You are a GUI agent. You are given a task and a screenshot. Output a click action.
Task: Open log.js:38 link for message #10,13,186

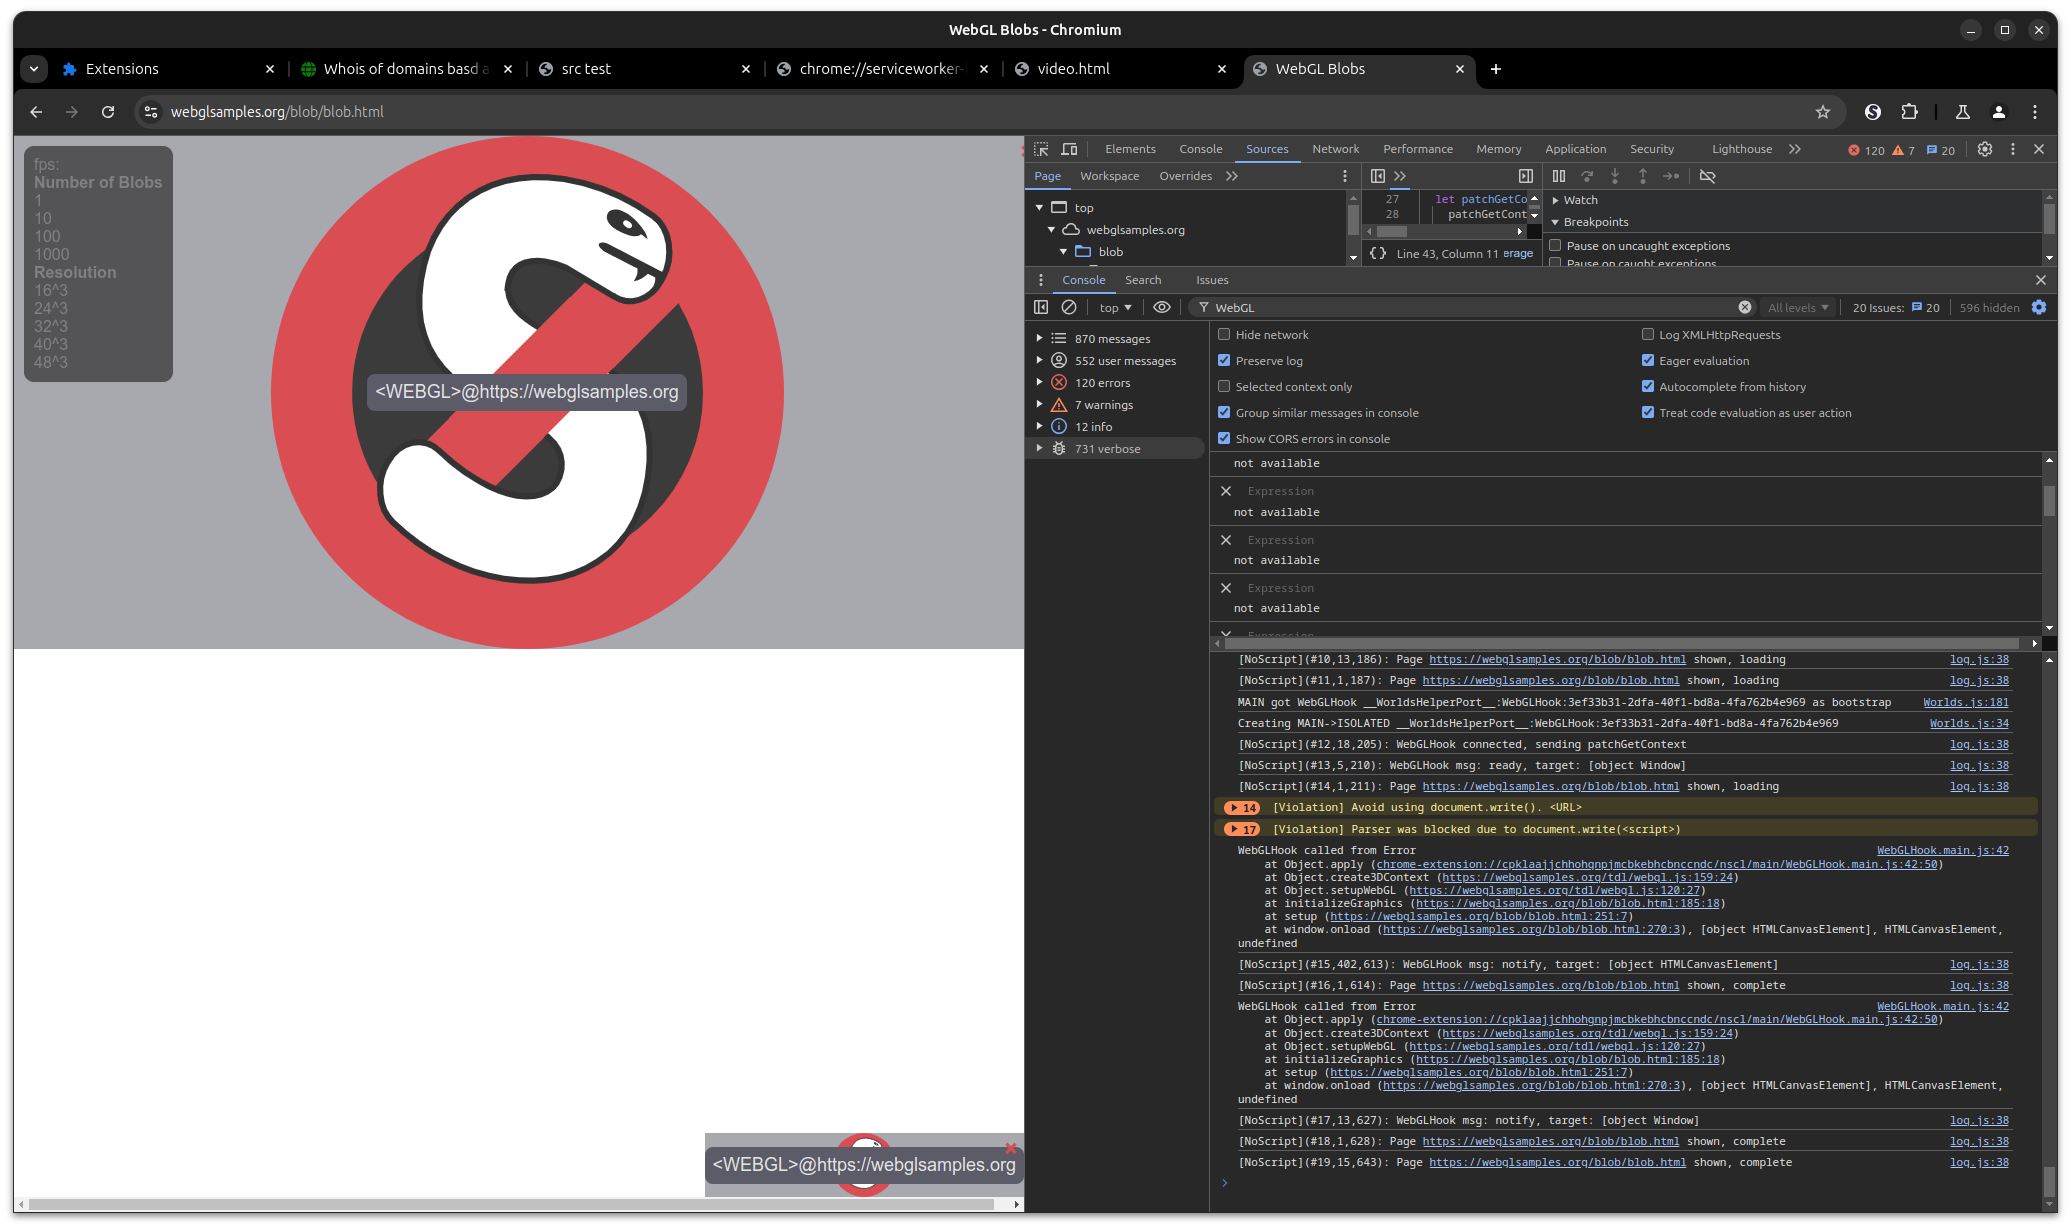pyautogui.click(x=1979, y=659)
